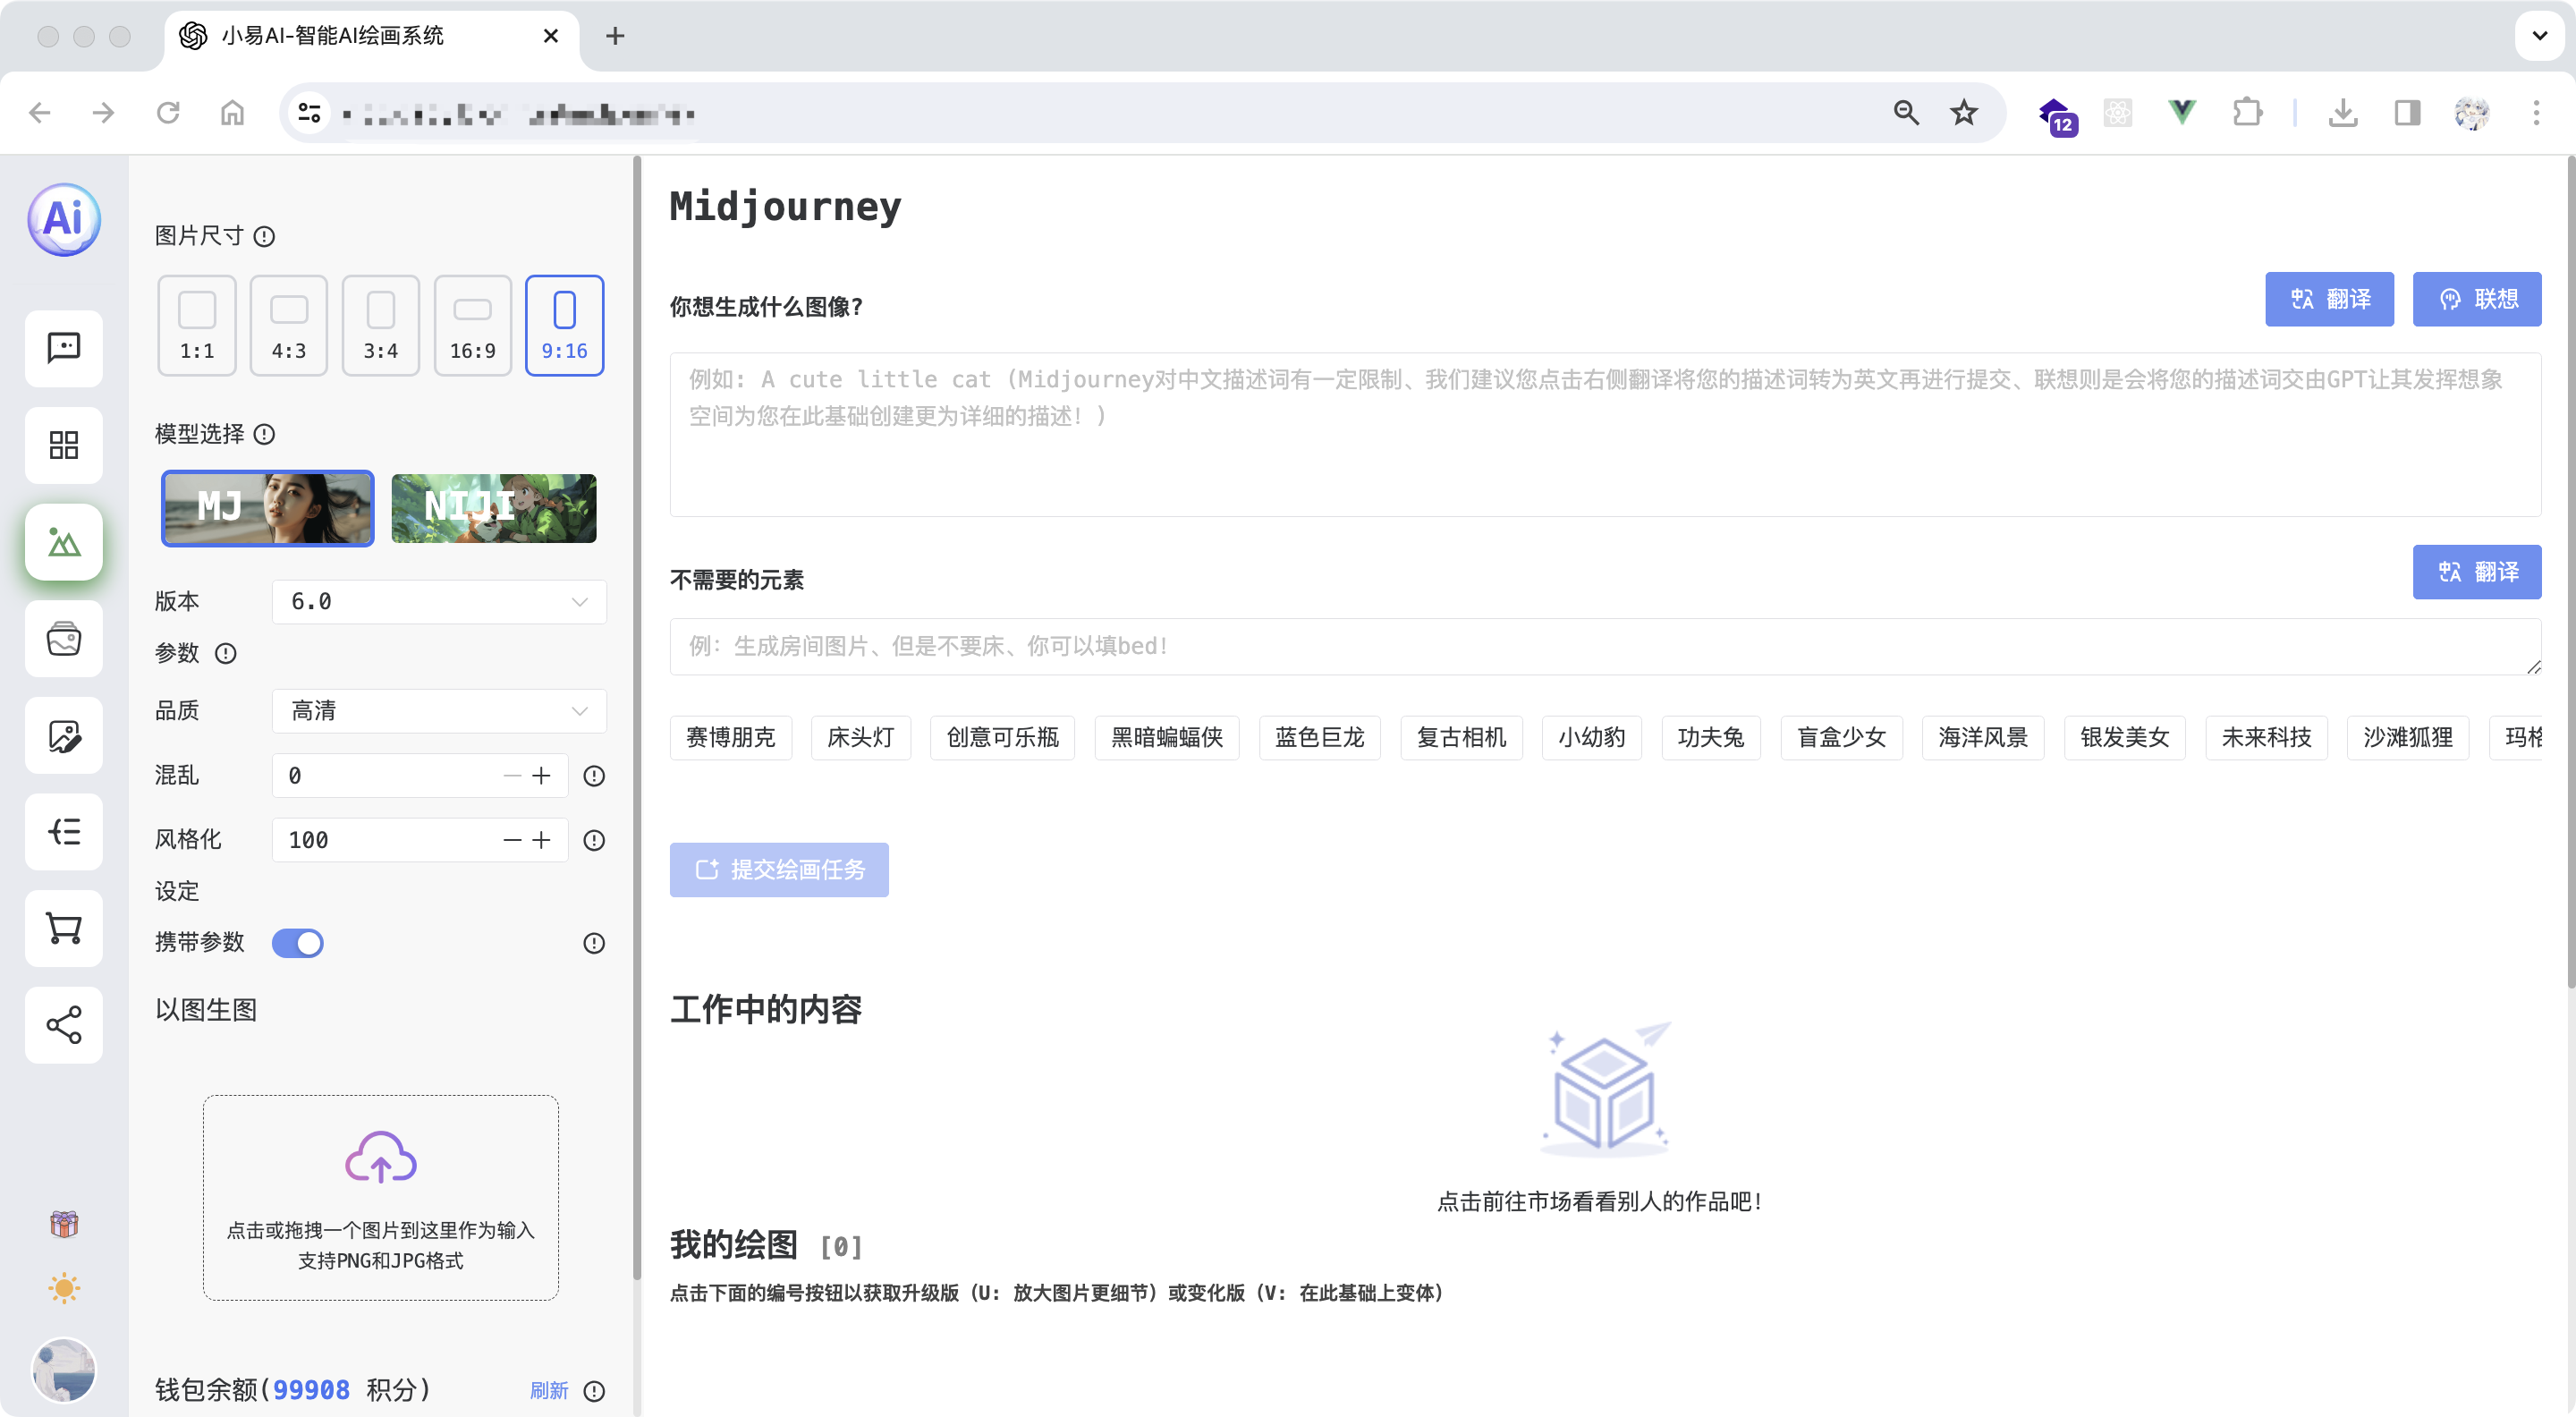The image size is (2576, 1417).
Task: Select the 小易AI browser tab
Action: (x=370, y=36)
